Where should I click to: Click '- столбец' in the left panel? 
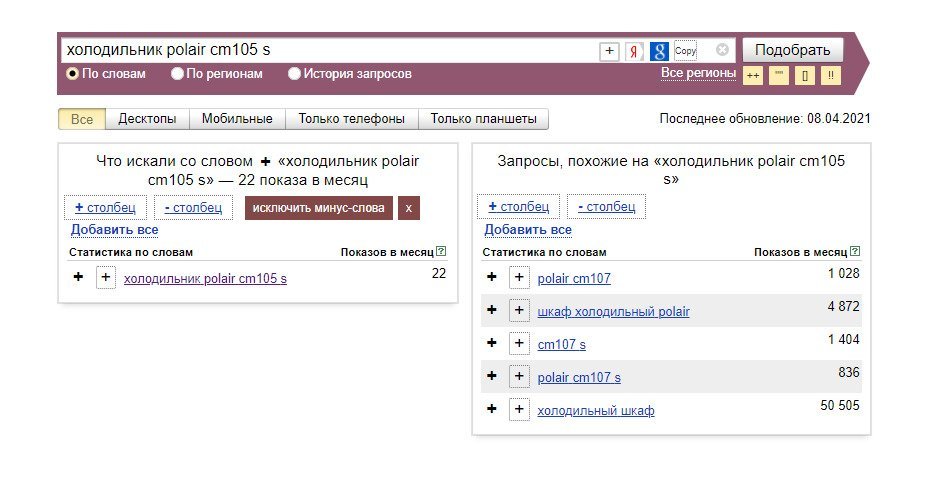point(193,207)
